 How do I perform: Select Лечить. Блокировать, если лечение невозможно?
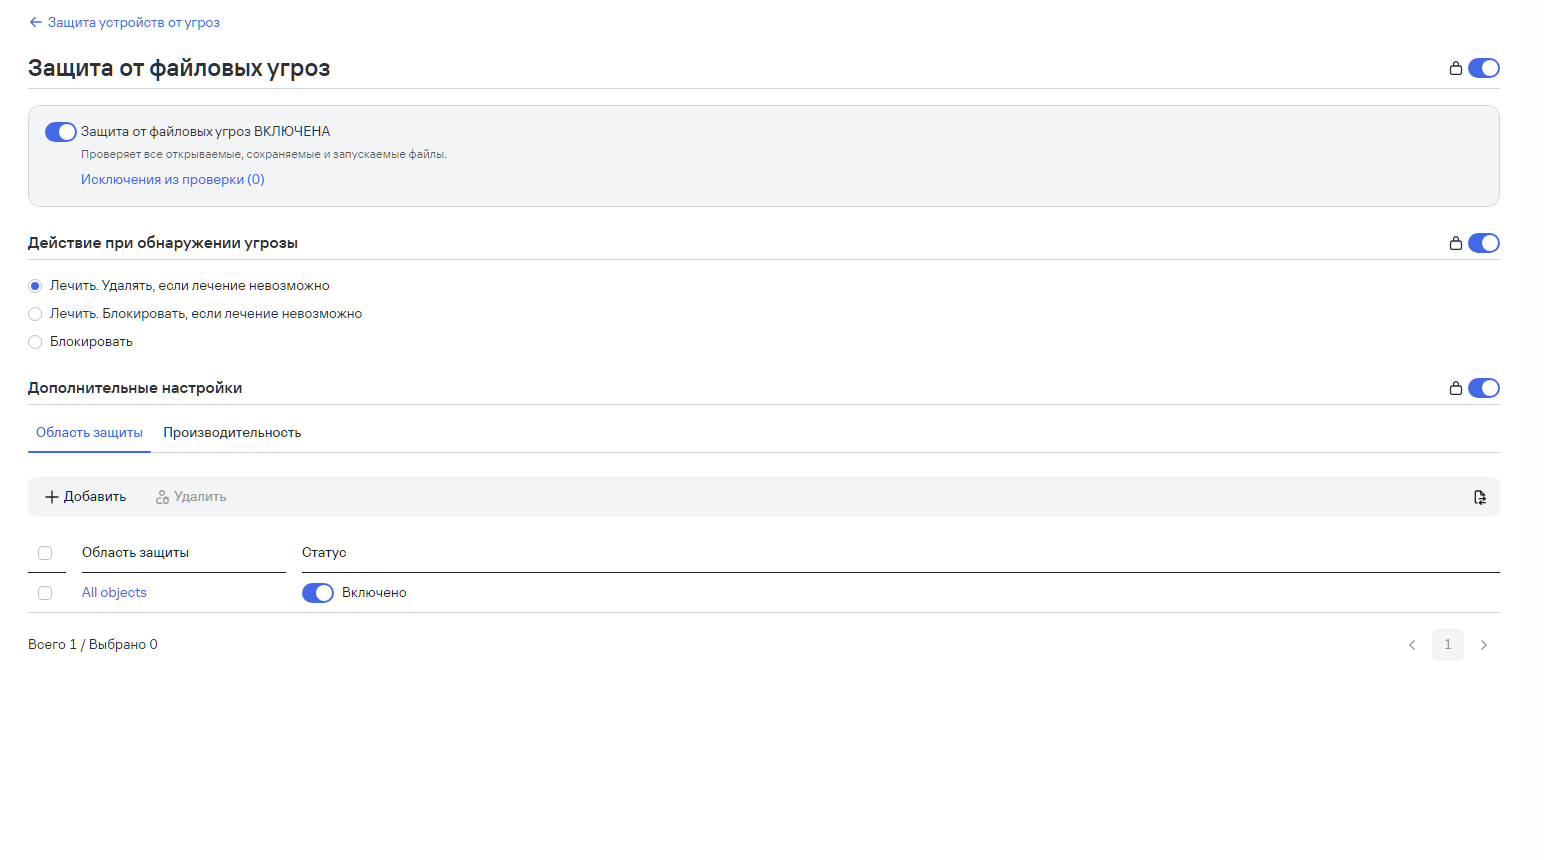35,314
